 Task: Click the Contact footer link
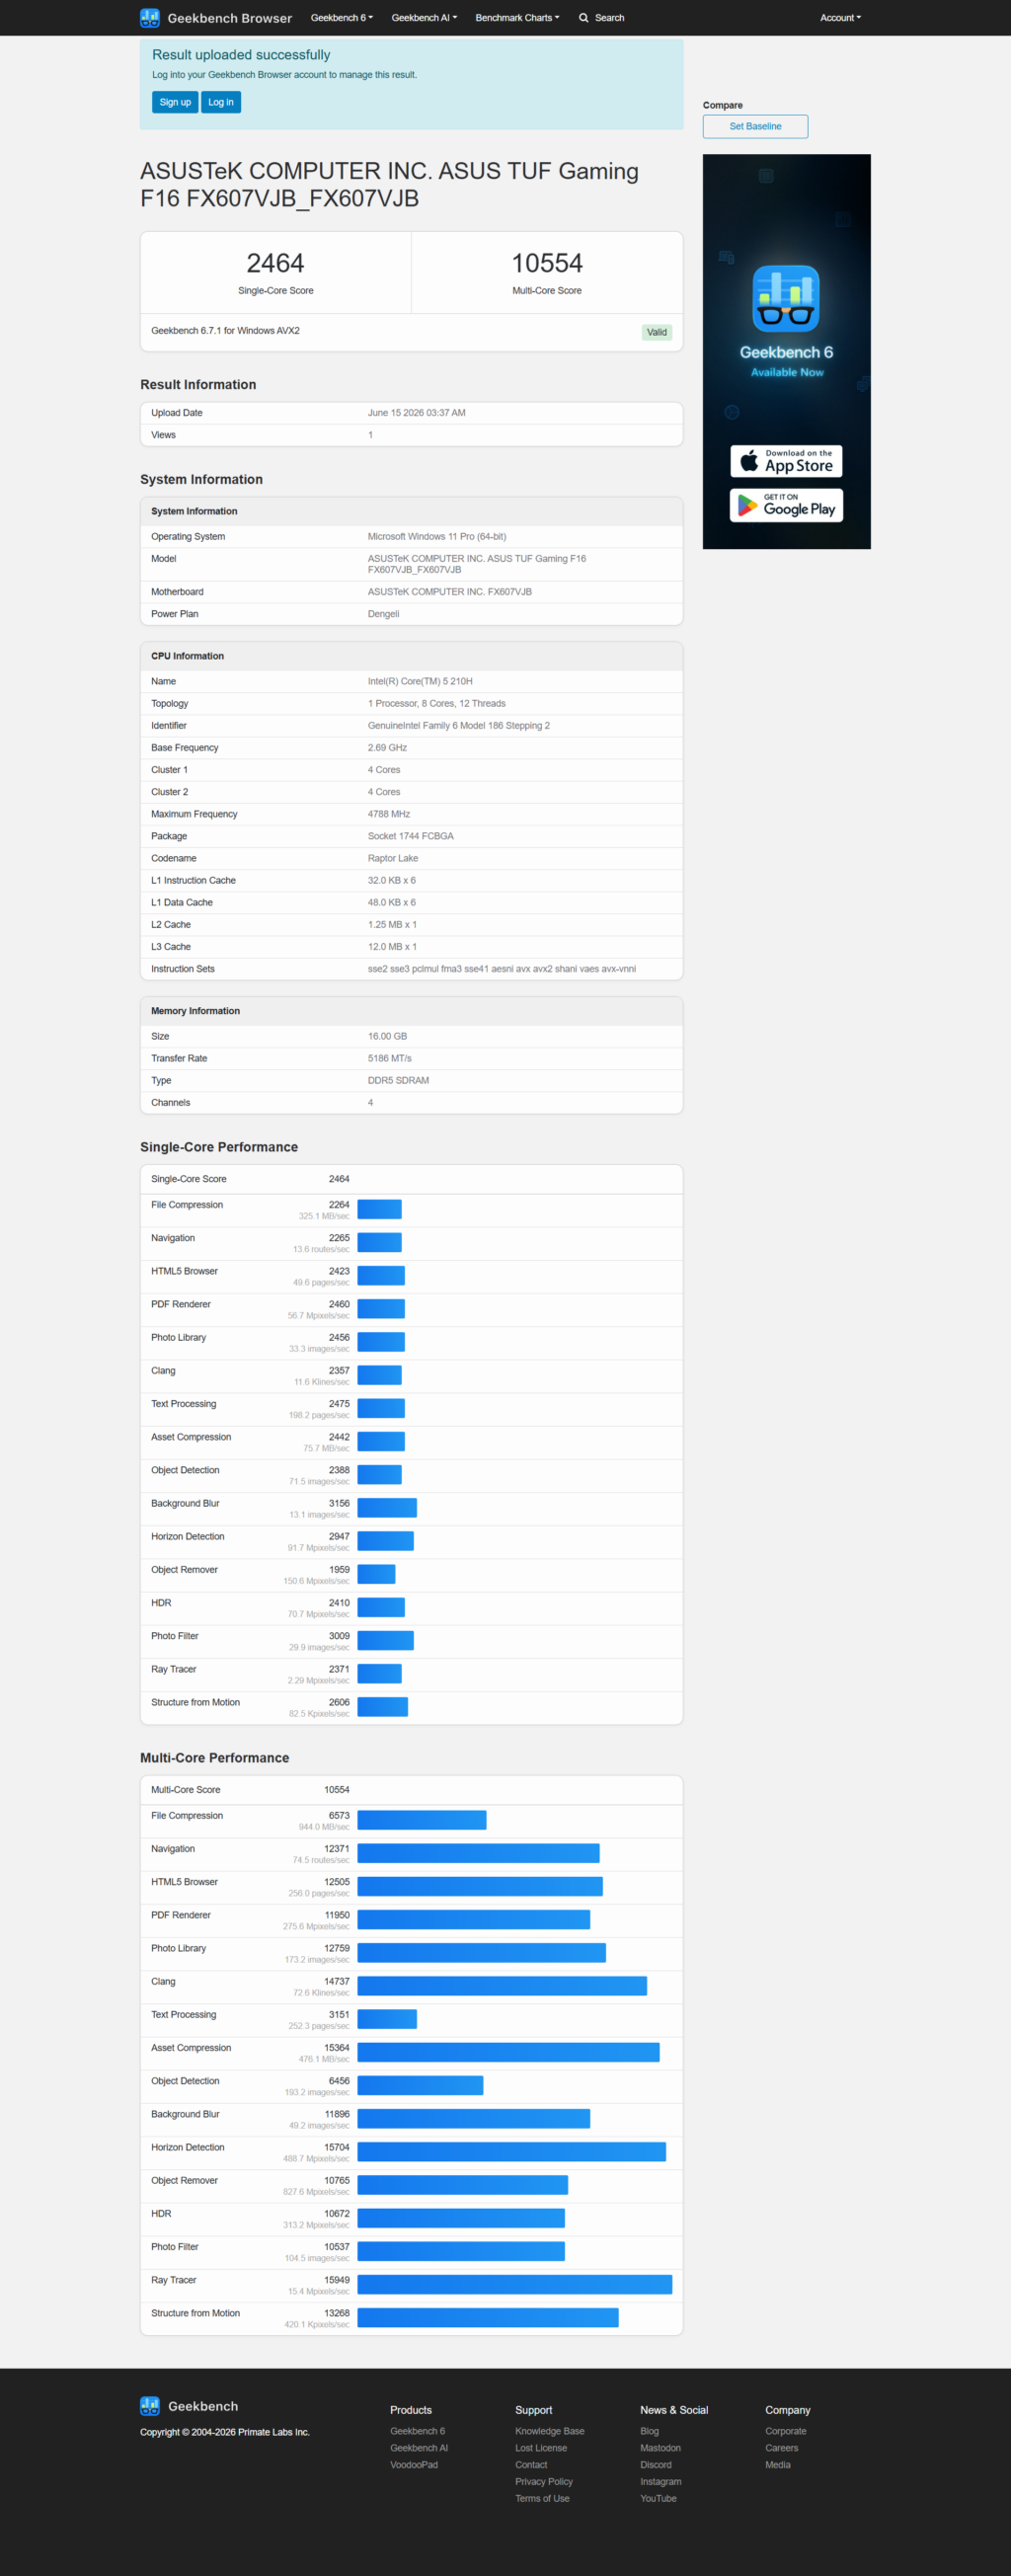[x=531, y=2465]
